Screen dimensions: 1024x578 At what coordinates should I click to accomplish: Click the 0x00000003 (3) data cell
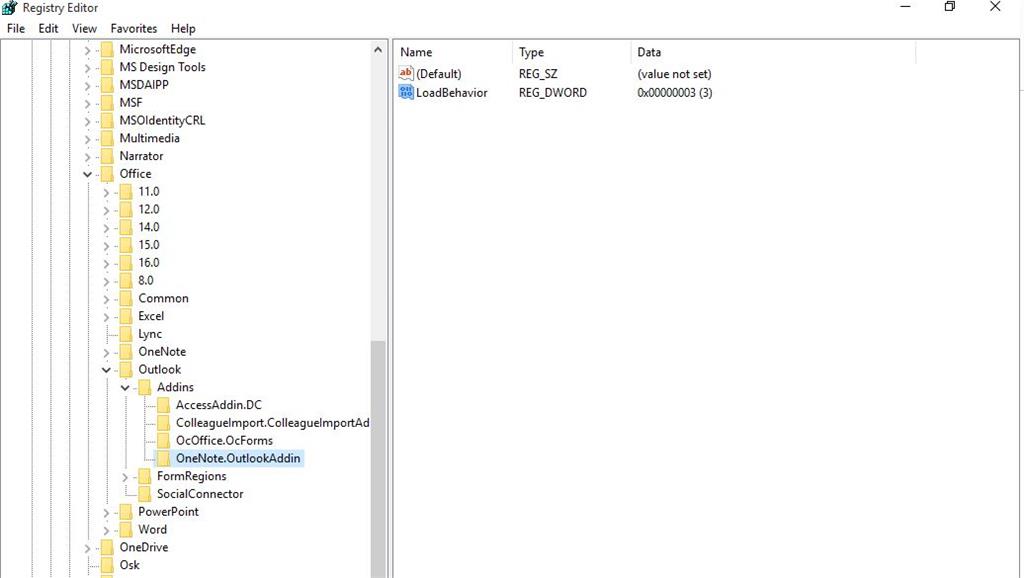675,93
